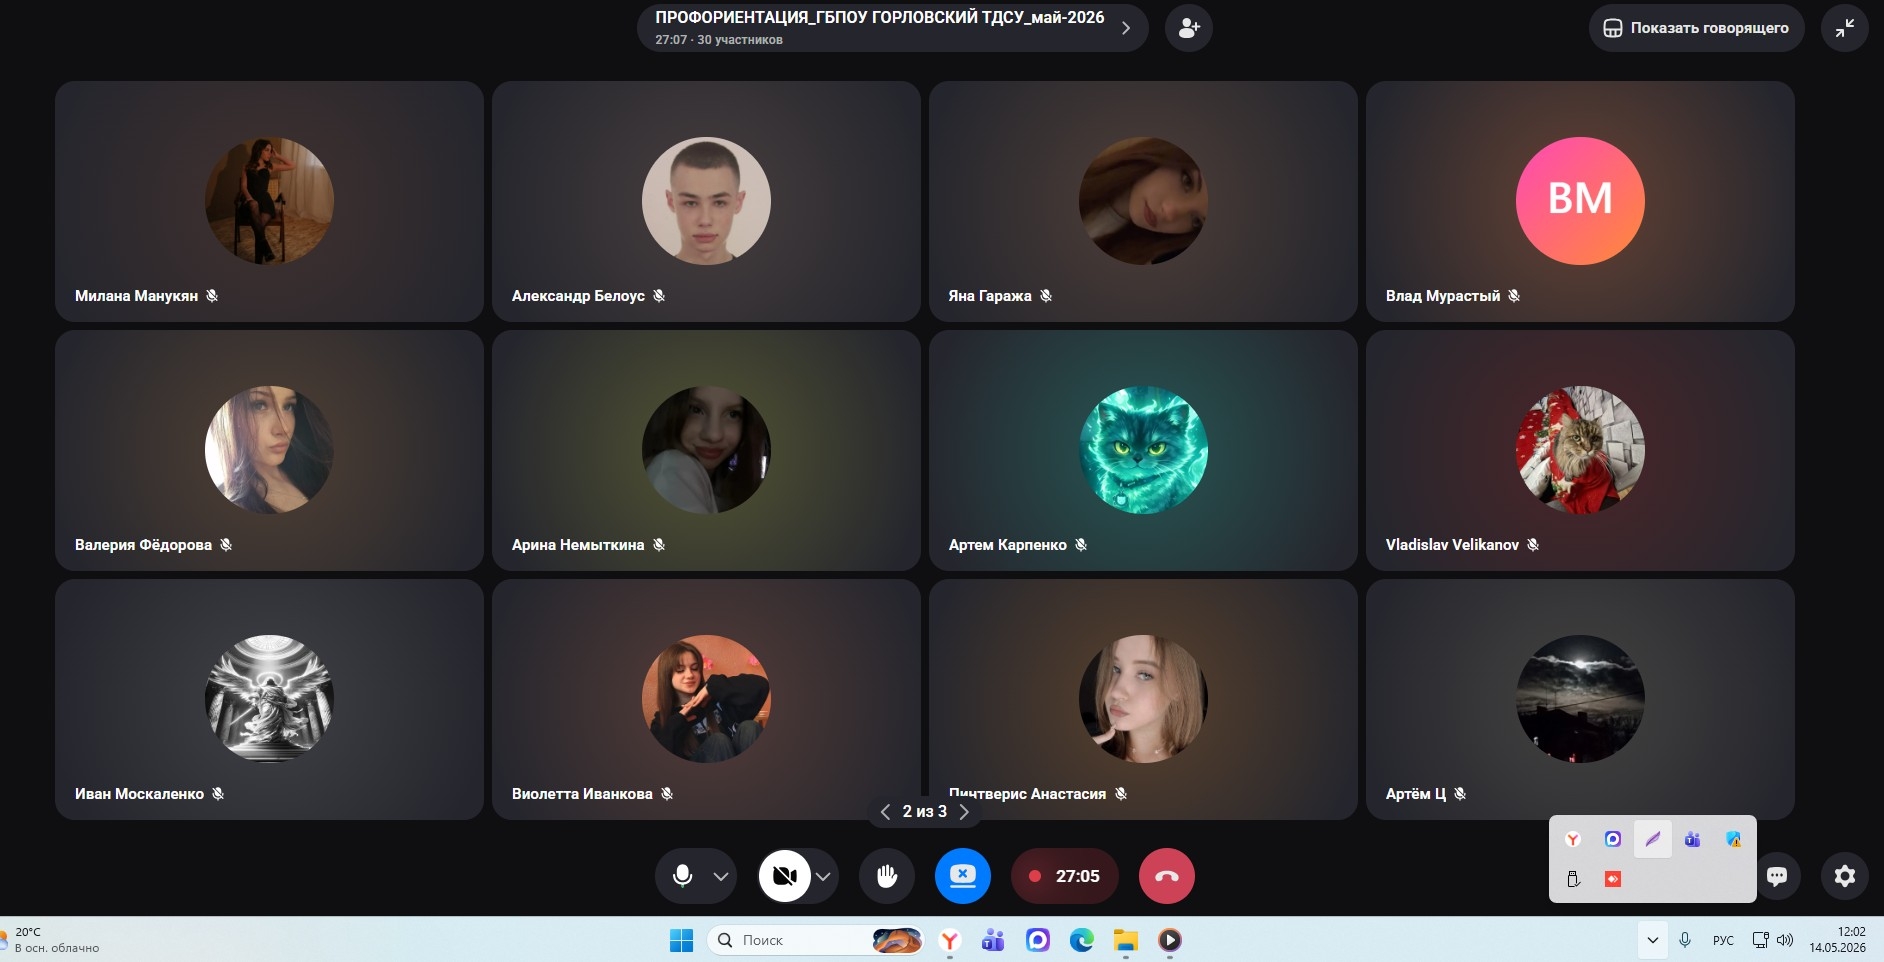Click the name label 'Валерия Фёдорова'
This screenshot has height=962, width=1884.
tap(143, 545)
